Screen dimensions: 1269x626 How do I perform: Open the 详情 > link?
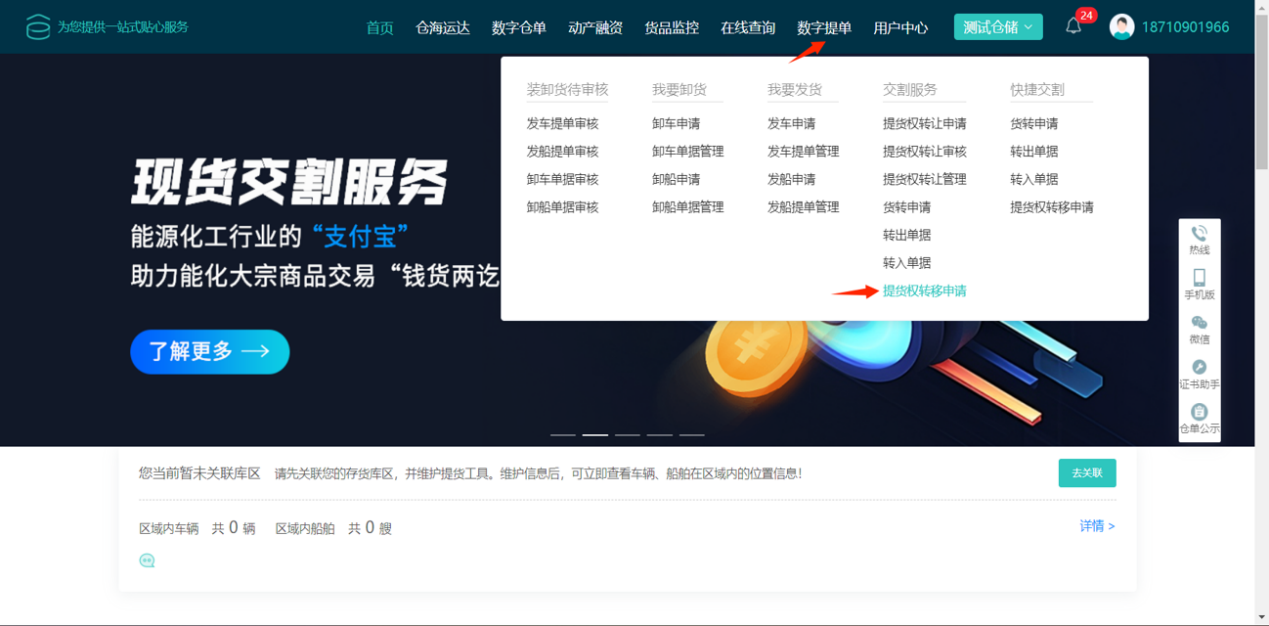coord(1096,526)
